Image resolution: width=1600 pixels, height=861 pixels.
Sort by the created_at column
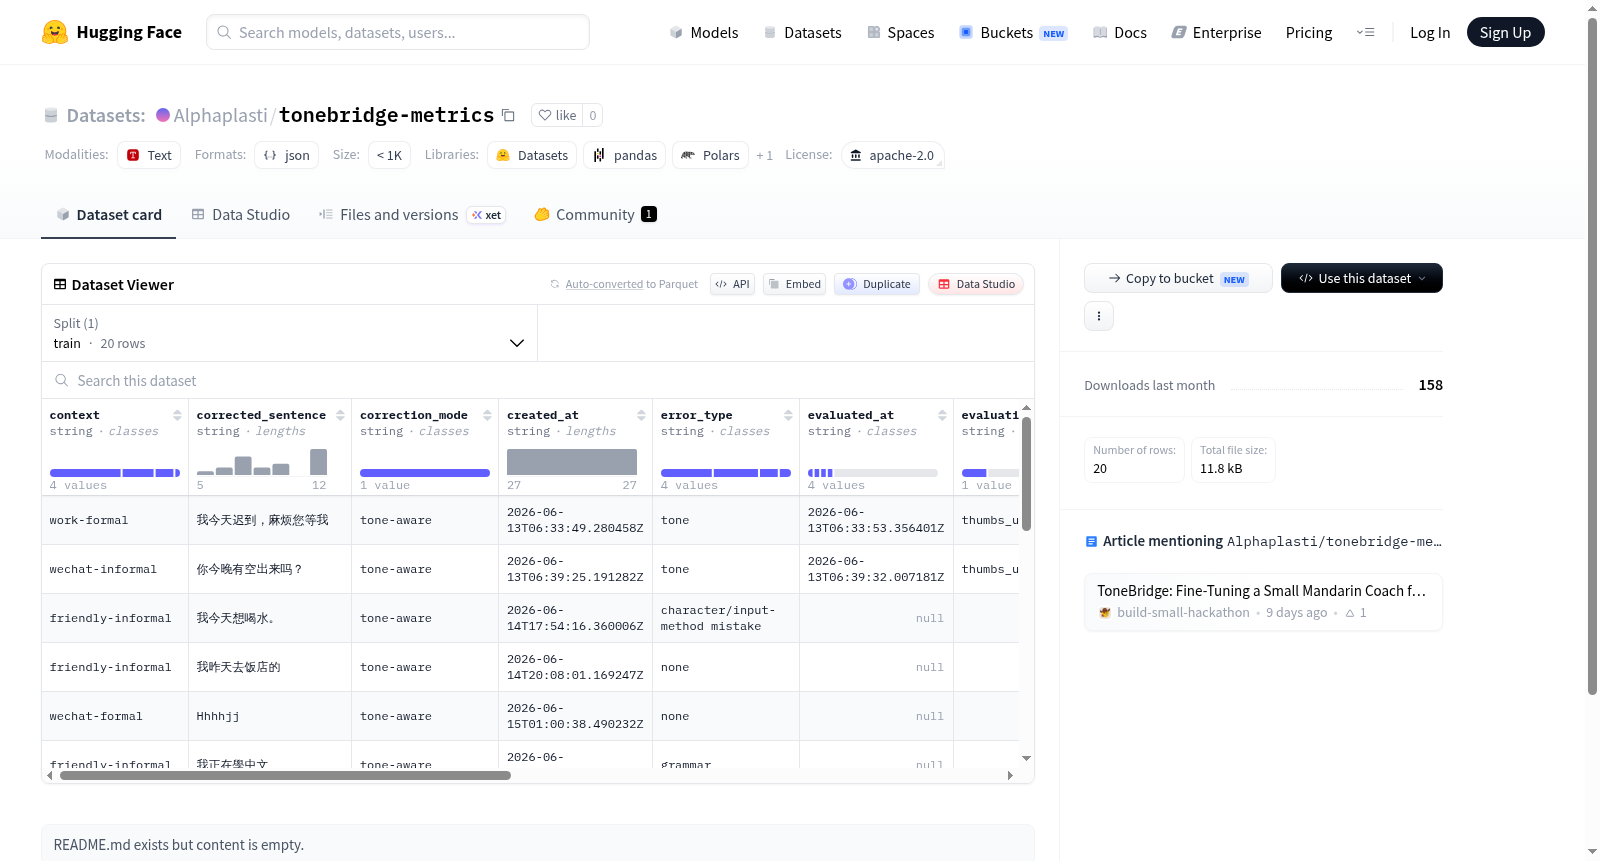coord(641,415)
